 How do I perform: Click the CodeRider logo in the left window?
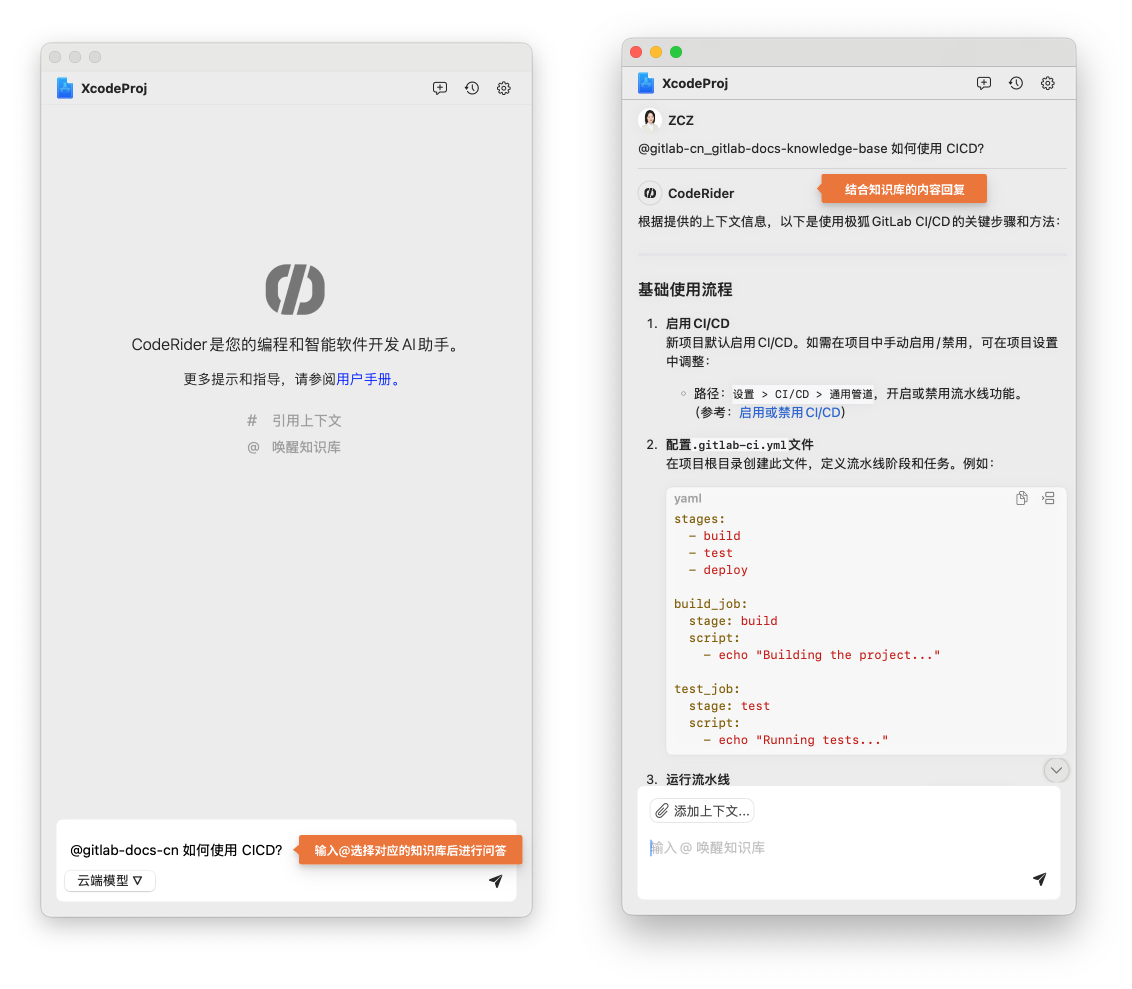[295, 289]
